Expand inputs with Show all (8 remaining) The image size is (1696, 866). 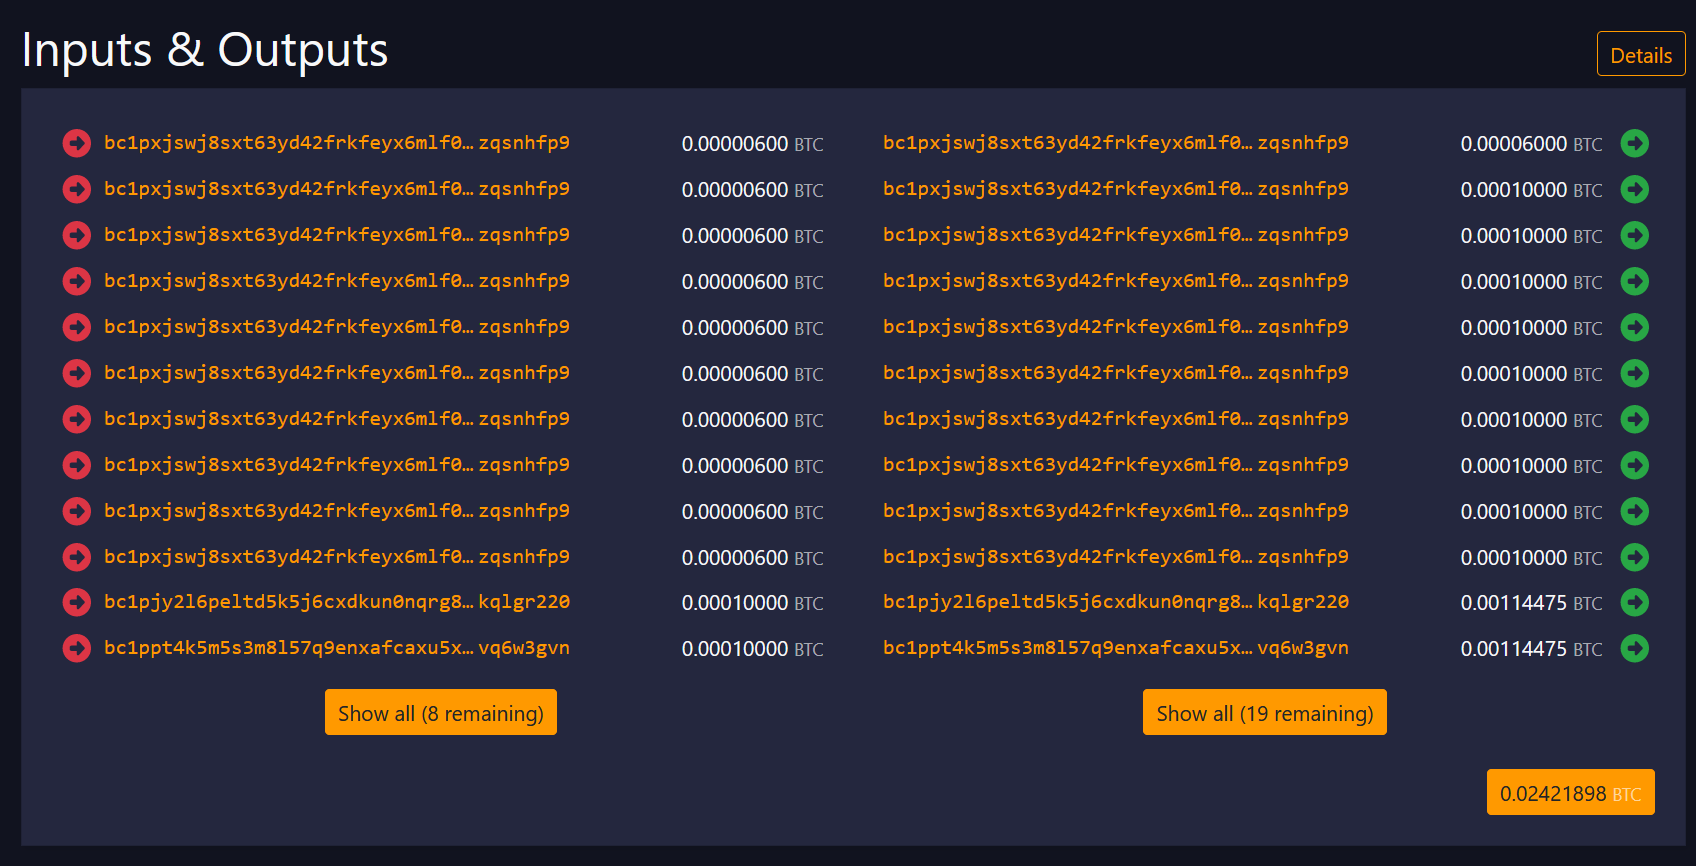[440, 713]
